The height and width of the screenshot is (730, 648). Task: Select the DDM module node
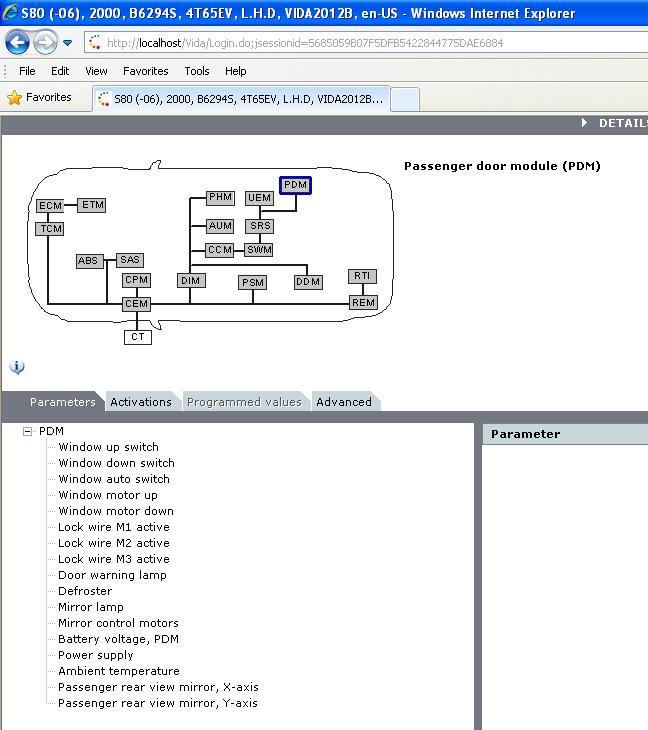coord(308,282)
